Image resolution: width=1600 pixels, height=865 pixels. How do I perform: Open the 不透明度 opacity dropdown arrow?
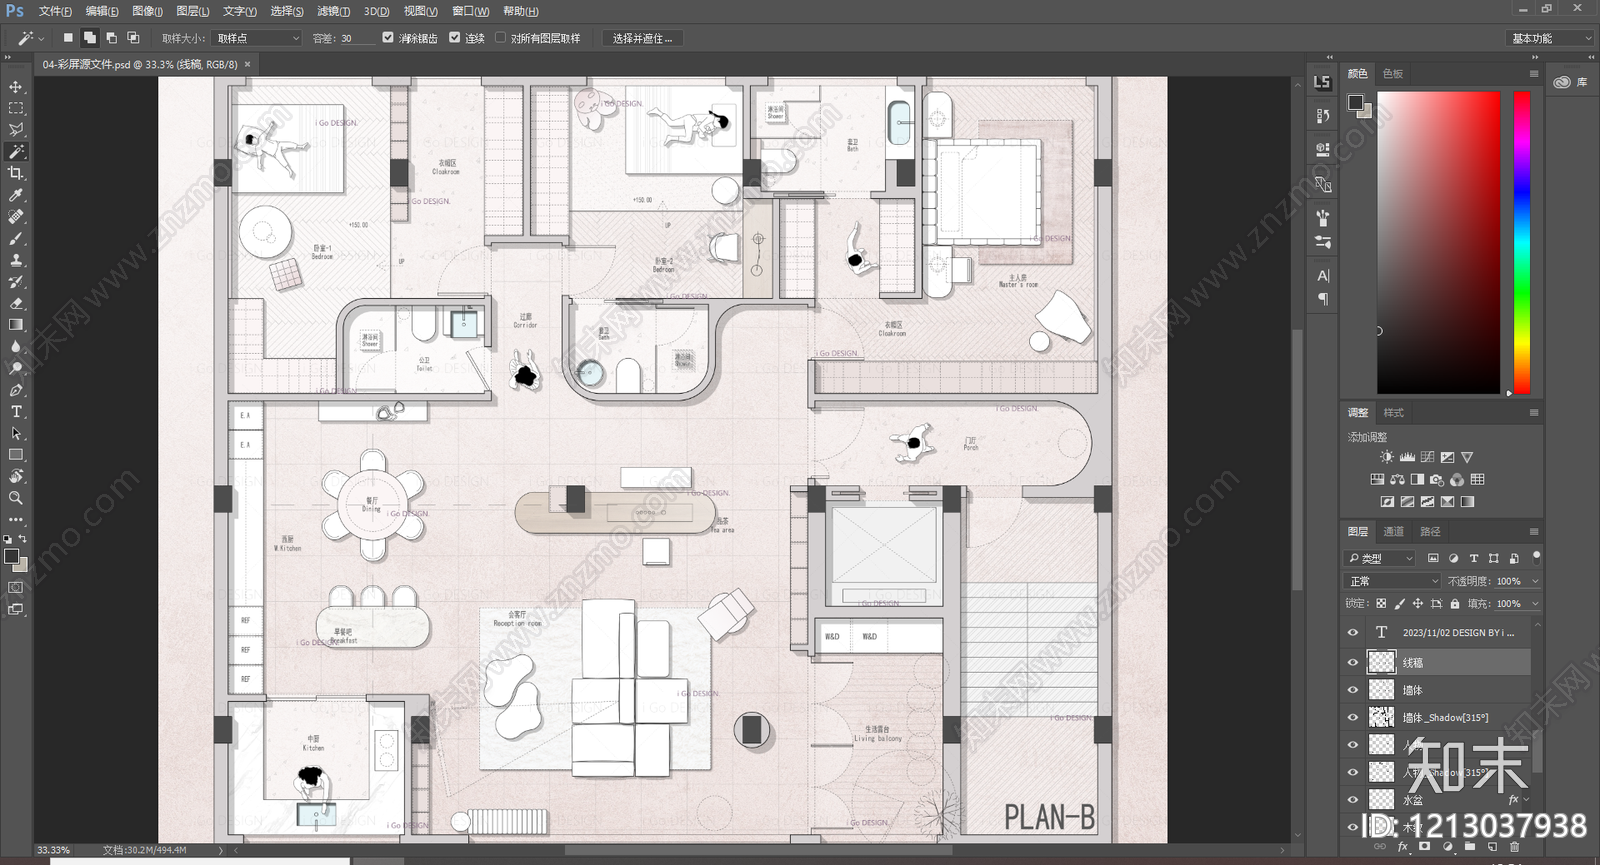pyautogui.click(x=1535, y=581)
